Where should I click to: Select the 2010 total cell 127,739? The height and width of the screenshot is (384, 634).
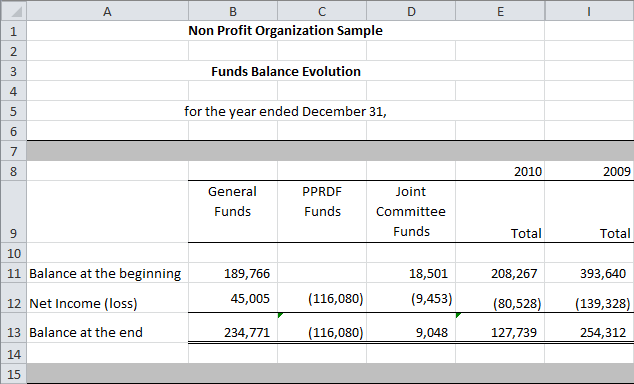click(x=500, y=328)
